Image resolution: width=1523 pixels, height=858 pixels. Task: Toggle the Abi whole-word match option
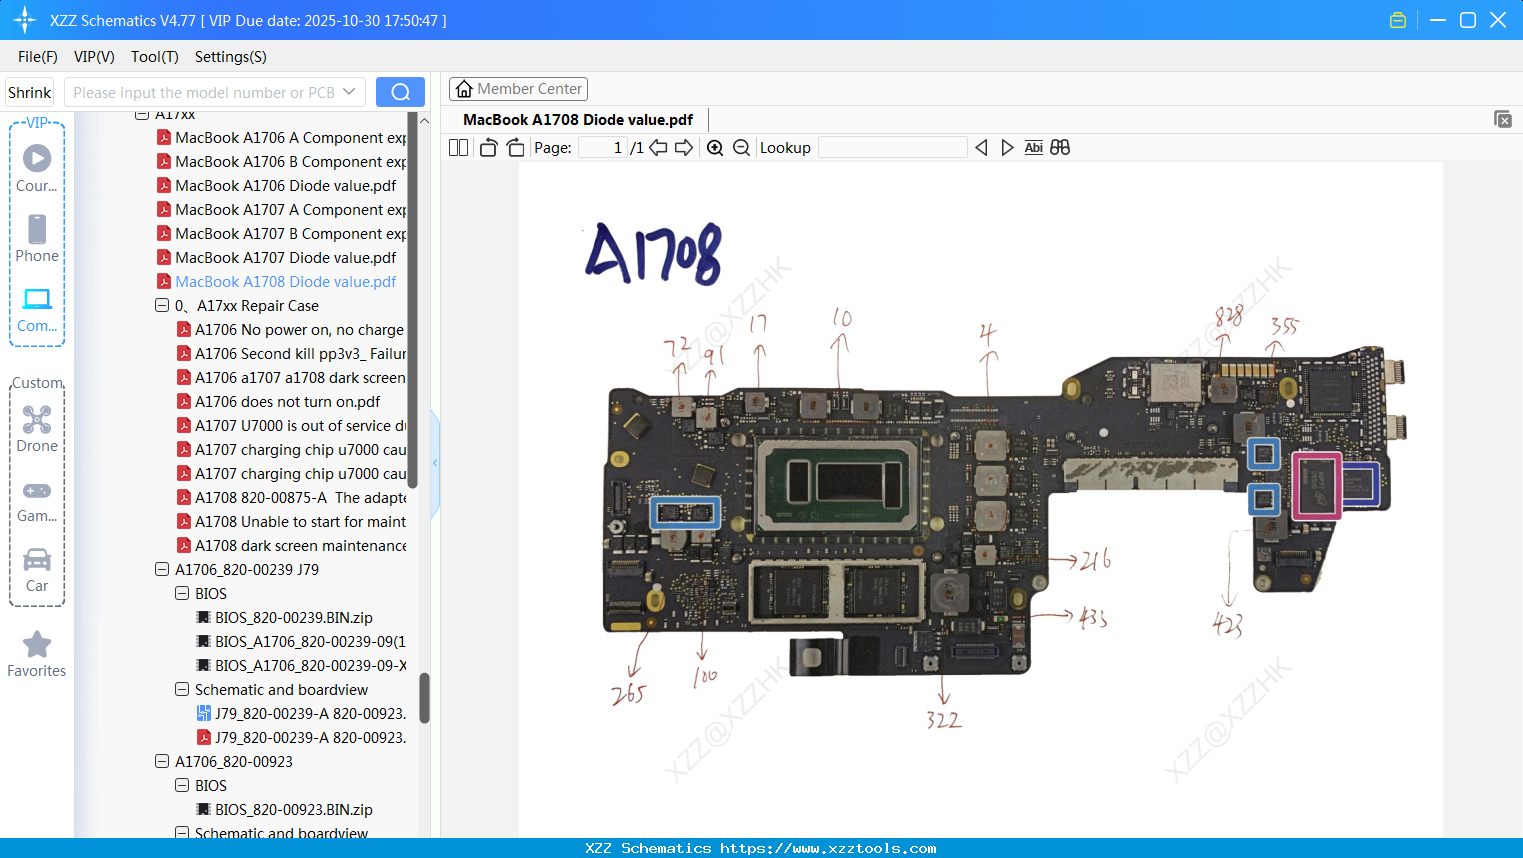tap(1034, 148)
